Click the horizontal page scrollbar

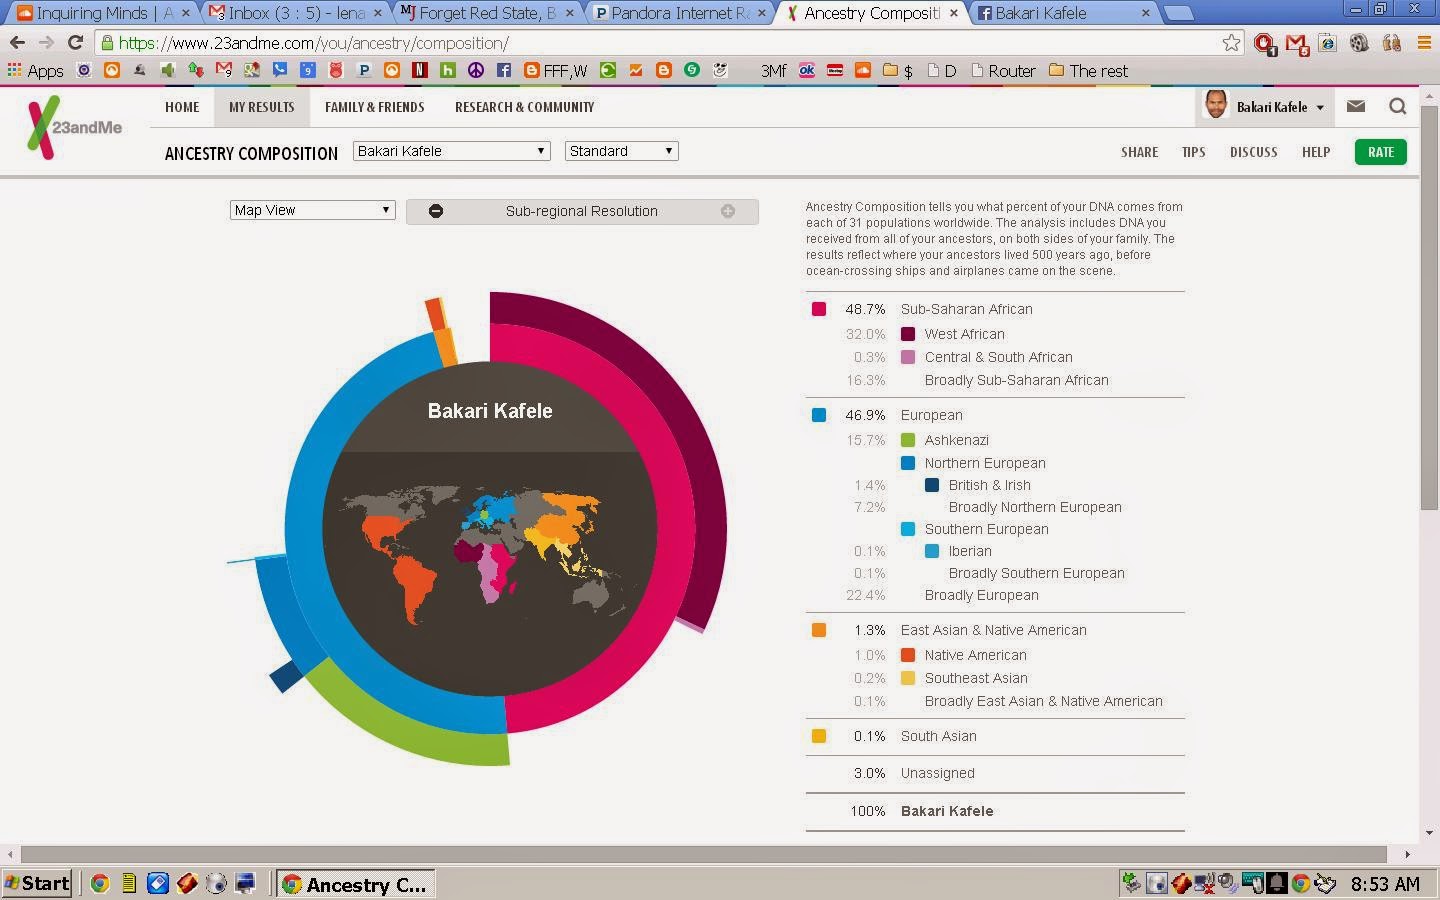coord(704,854)
